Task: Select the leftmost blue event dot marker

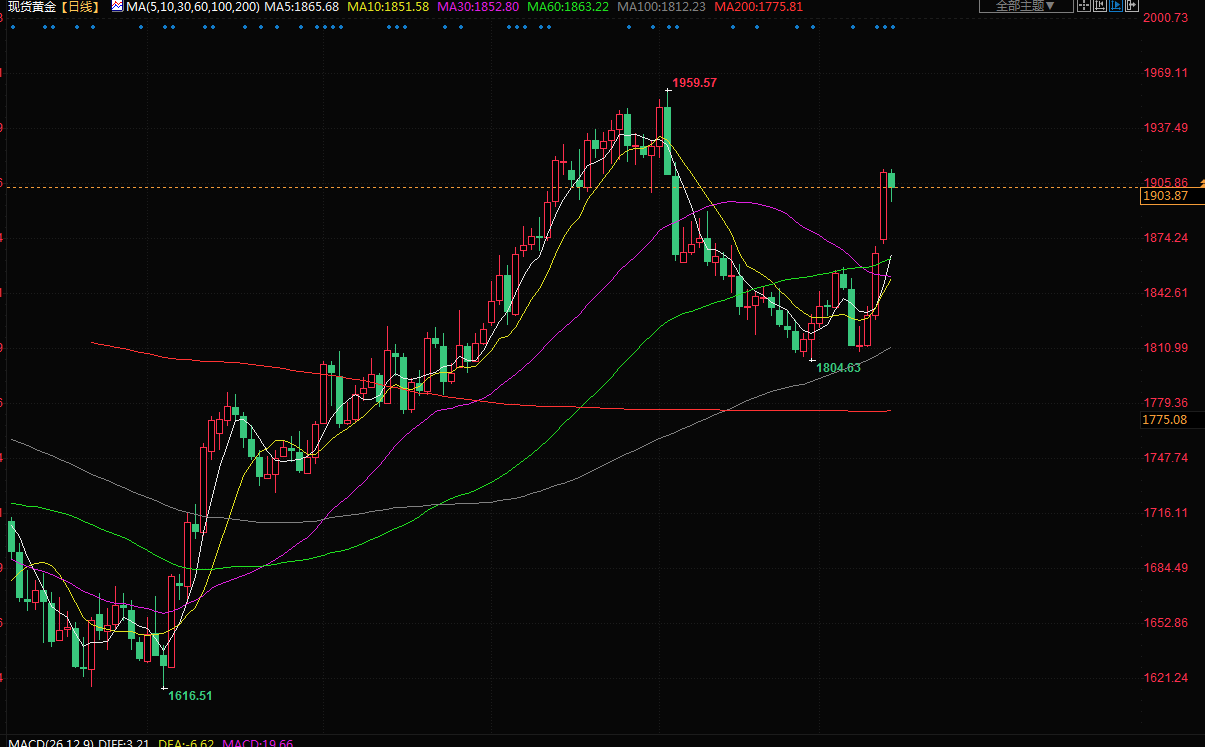Action: coord(11,27)
